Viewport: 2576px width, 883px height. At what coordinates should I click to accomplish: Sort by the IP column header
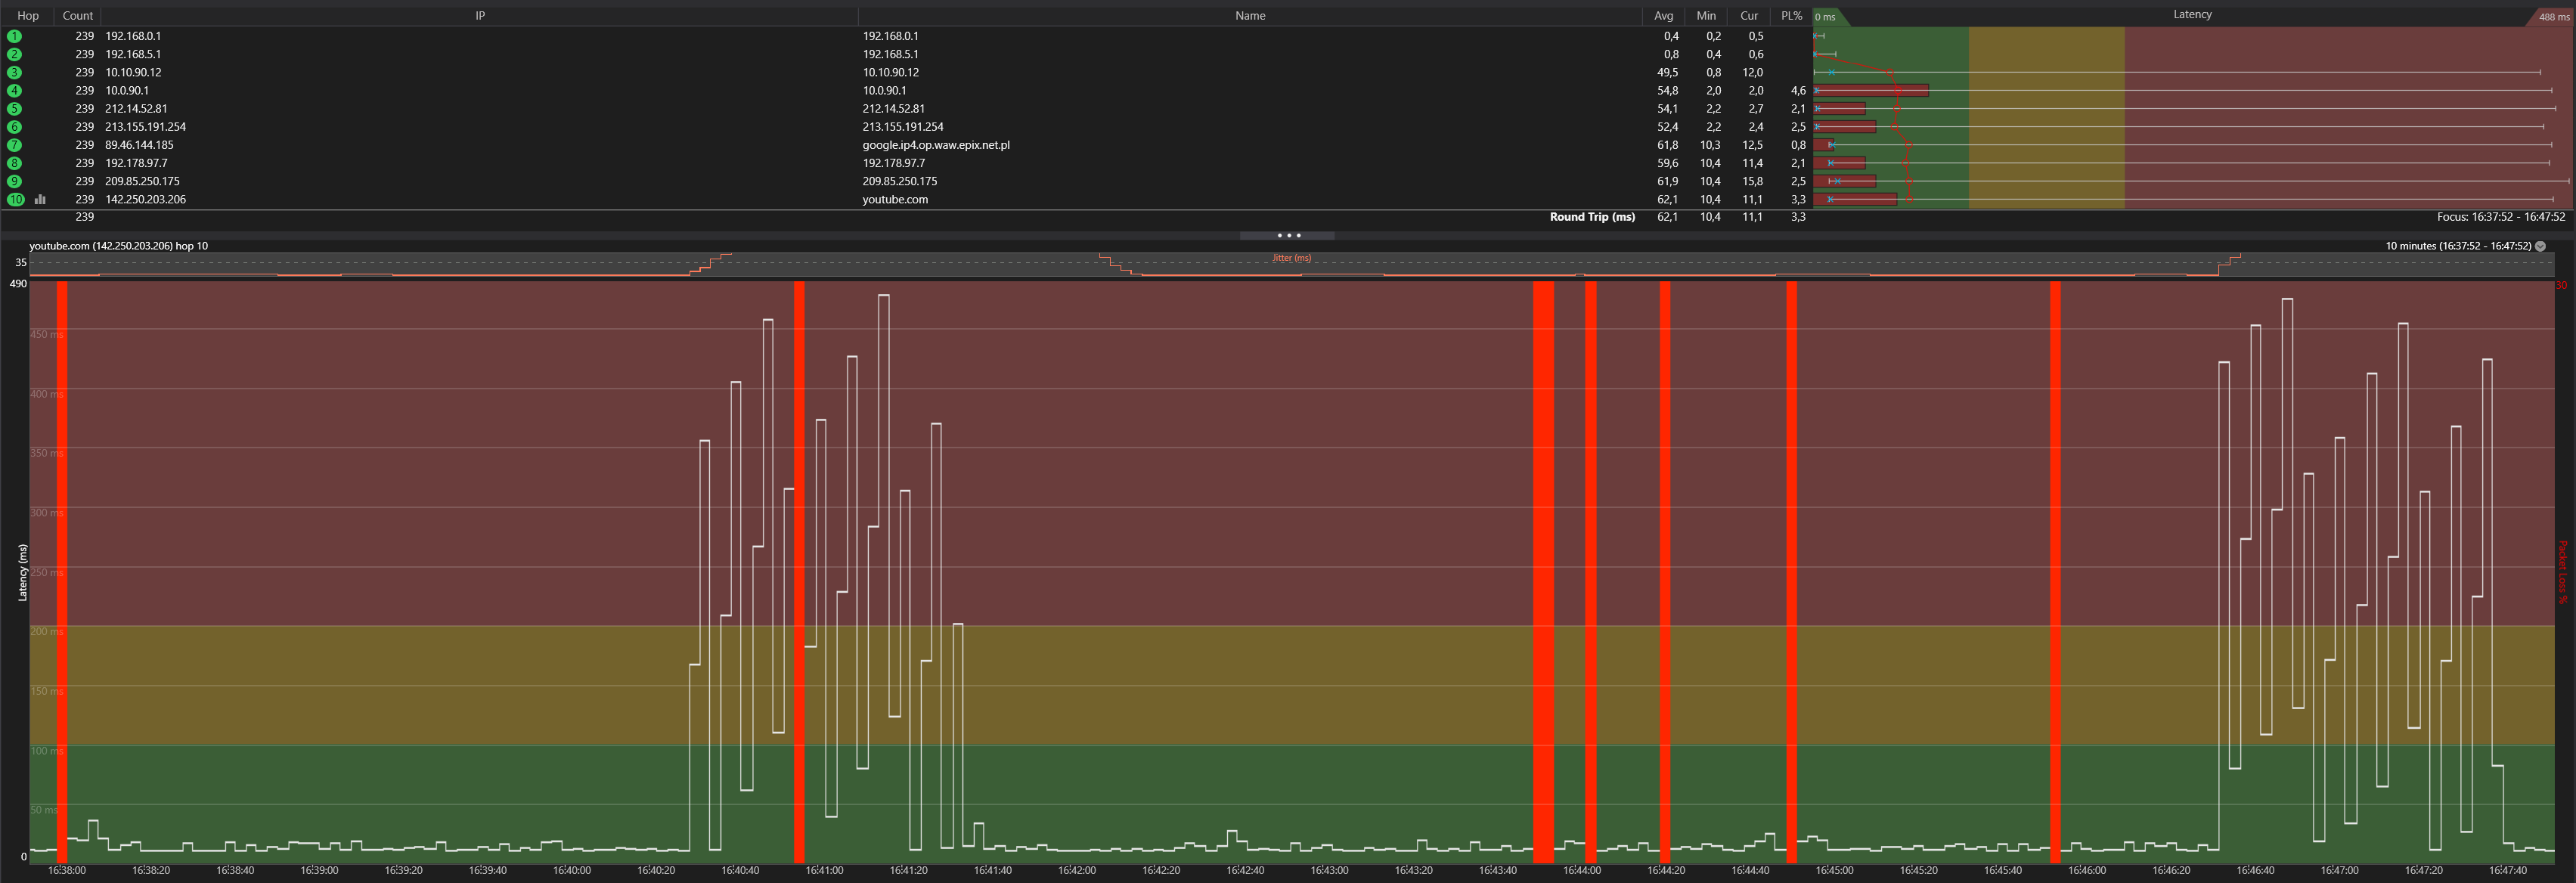click(480, 16)
